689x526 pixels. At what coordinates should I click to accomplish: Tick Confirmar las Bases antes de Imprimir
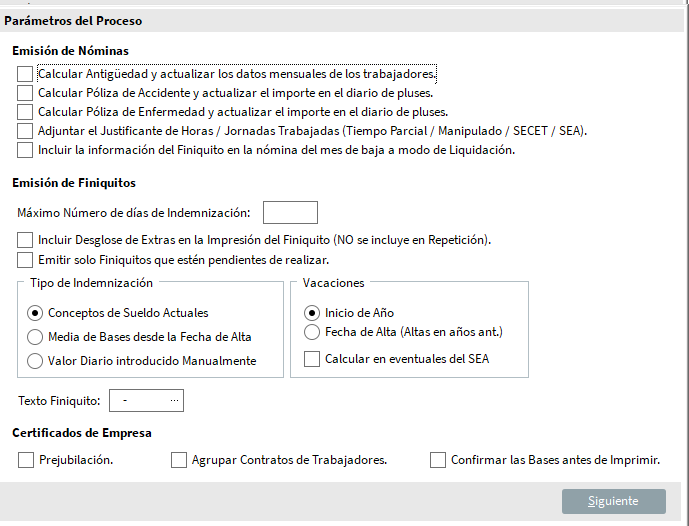click(x=438, y=460)
